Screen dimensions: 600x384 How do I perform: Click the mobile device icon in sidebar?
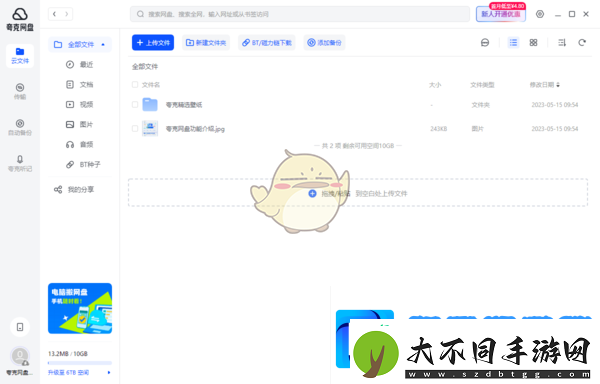tap(20, 327)
